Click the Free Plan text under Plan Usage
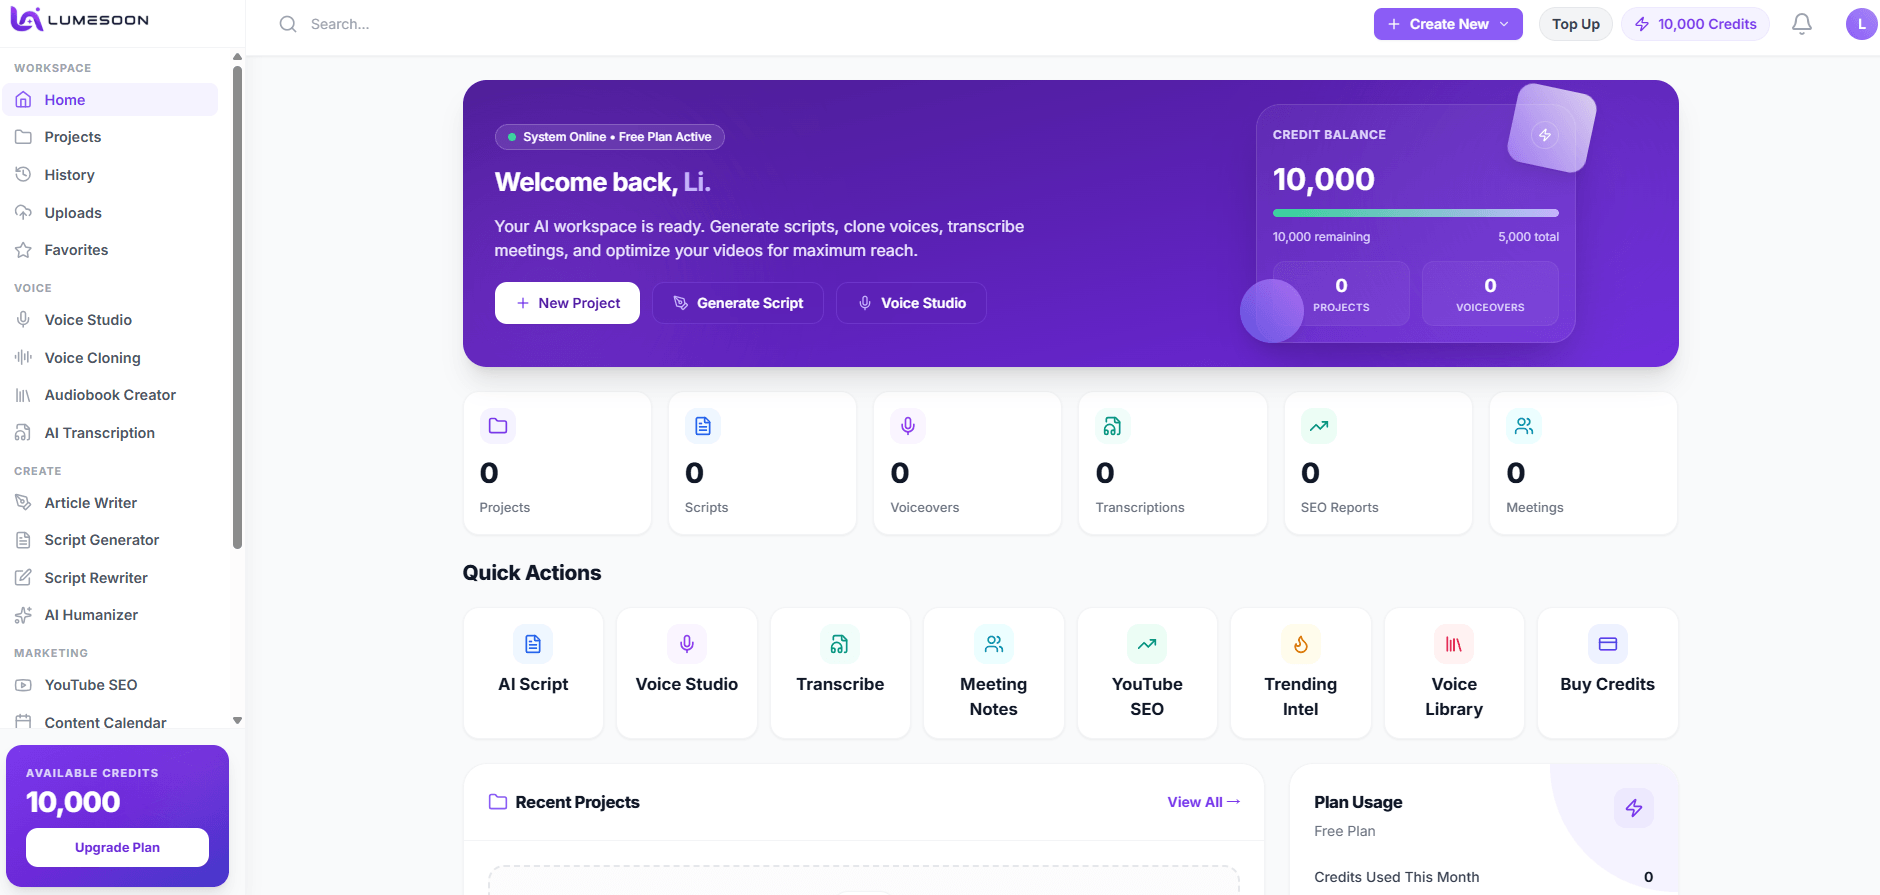Image resolution: width=1880 pixels, height=895 pixels. click(x=1344, y=831)
